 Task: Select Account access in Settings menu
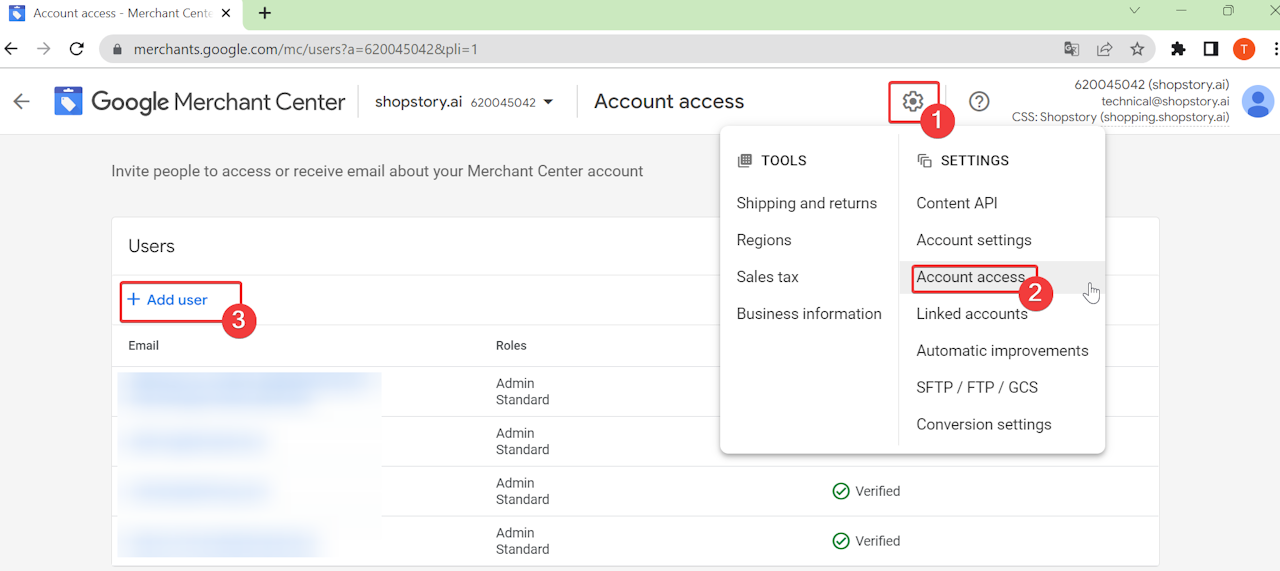click(971, 277)
